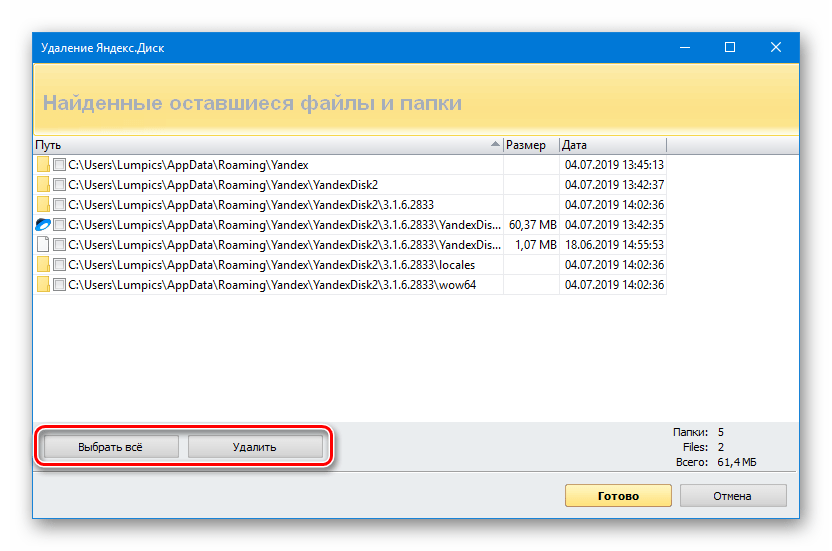Select the path C:\Users\Lumpics\AppData\Roaming\Yandex
The width and height of the screenshot is (832, 551).
[188, 165]
